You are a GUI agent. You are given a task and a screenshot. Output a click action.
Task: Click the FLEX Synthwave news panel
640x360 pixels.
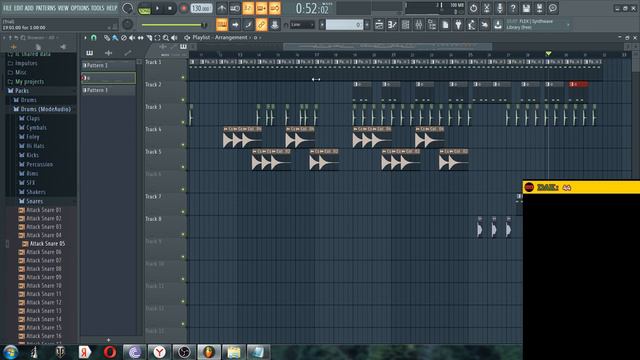538,24
